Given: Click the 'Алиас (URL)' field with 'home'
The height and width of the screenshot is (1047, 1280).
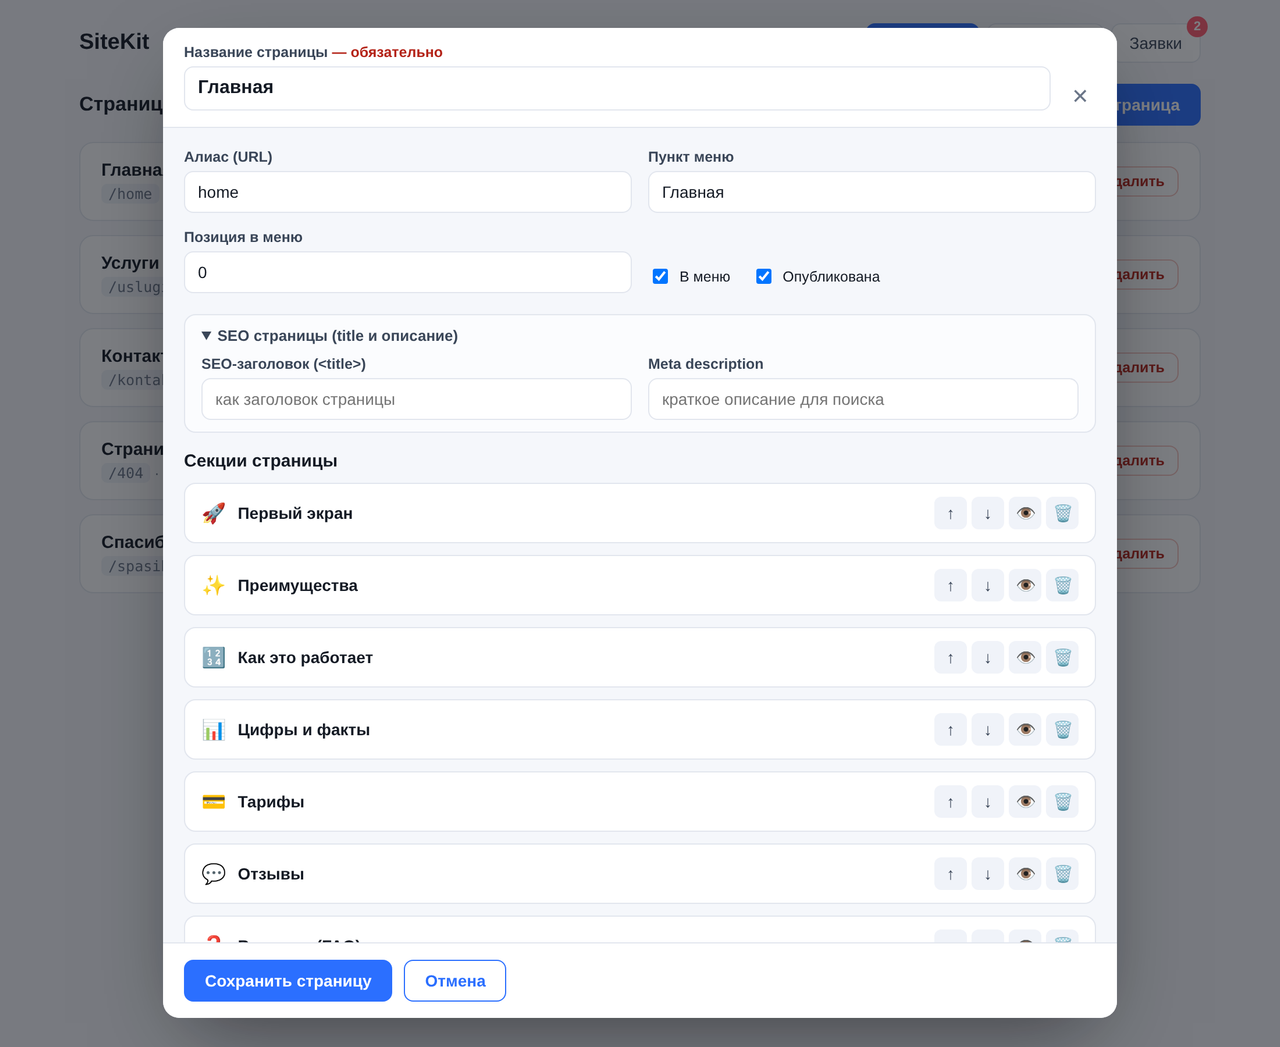Looking at the screenshot, I should pos(408,192).
